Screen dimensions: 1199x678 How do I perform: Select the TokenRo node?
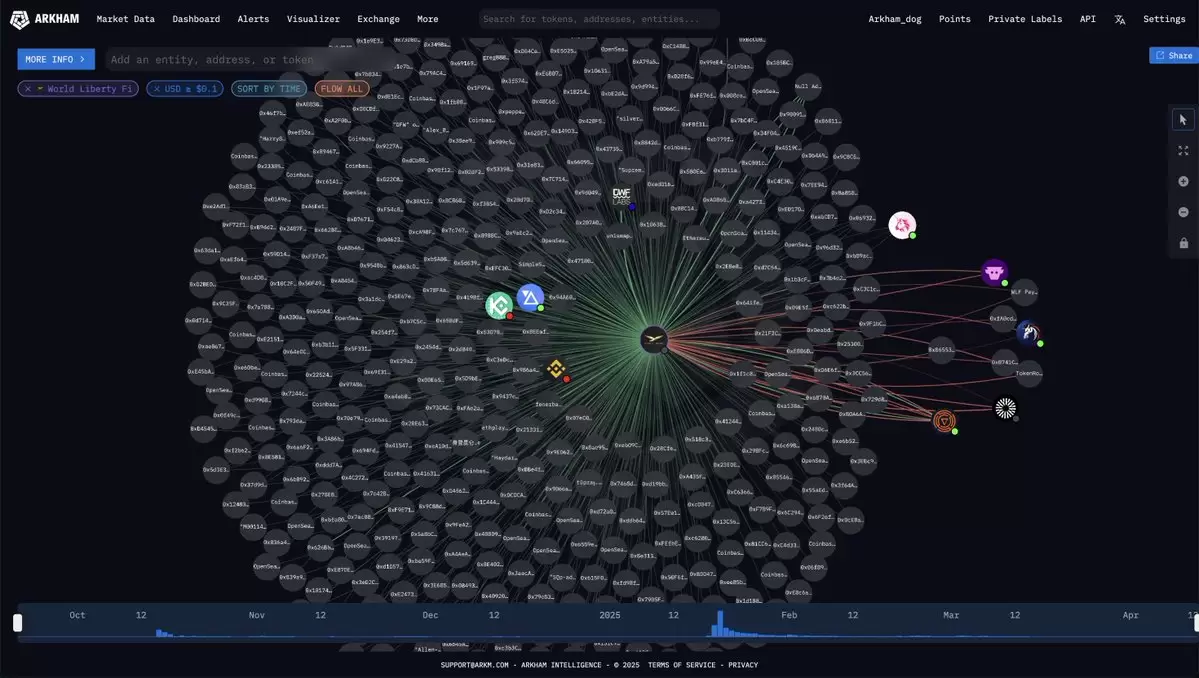tap(1028, 373)
